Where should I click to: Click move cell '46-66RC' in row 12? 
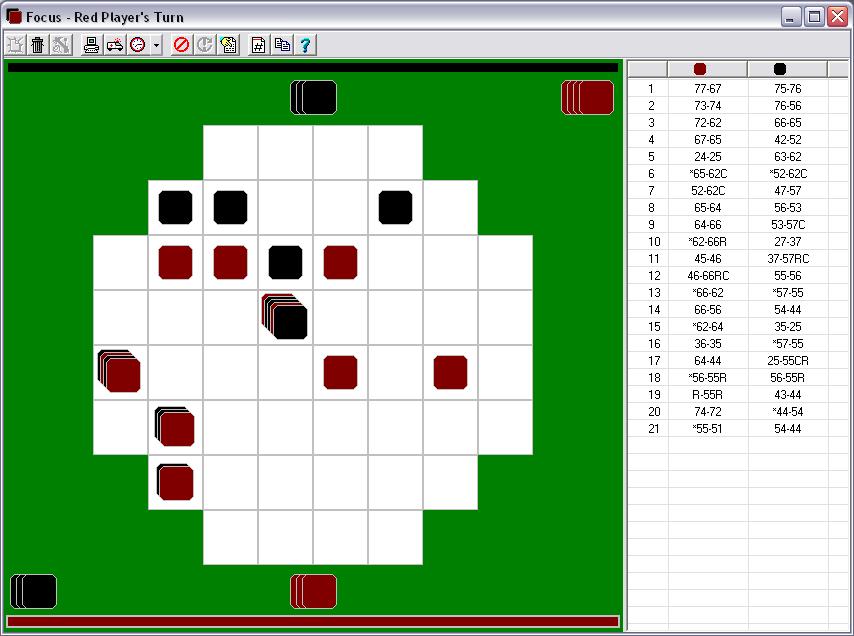(x=707, y=276)
